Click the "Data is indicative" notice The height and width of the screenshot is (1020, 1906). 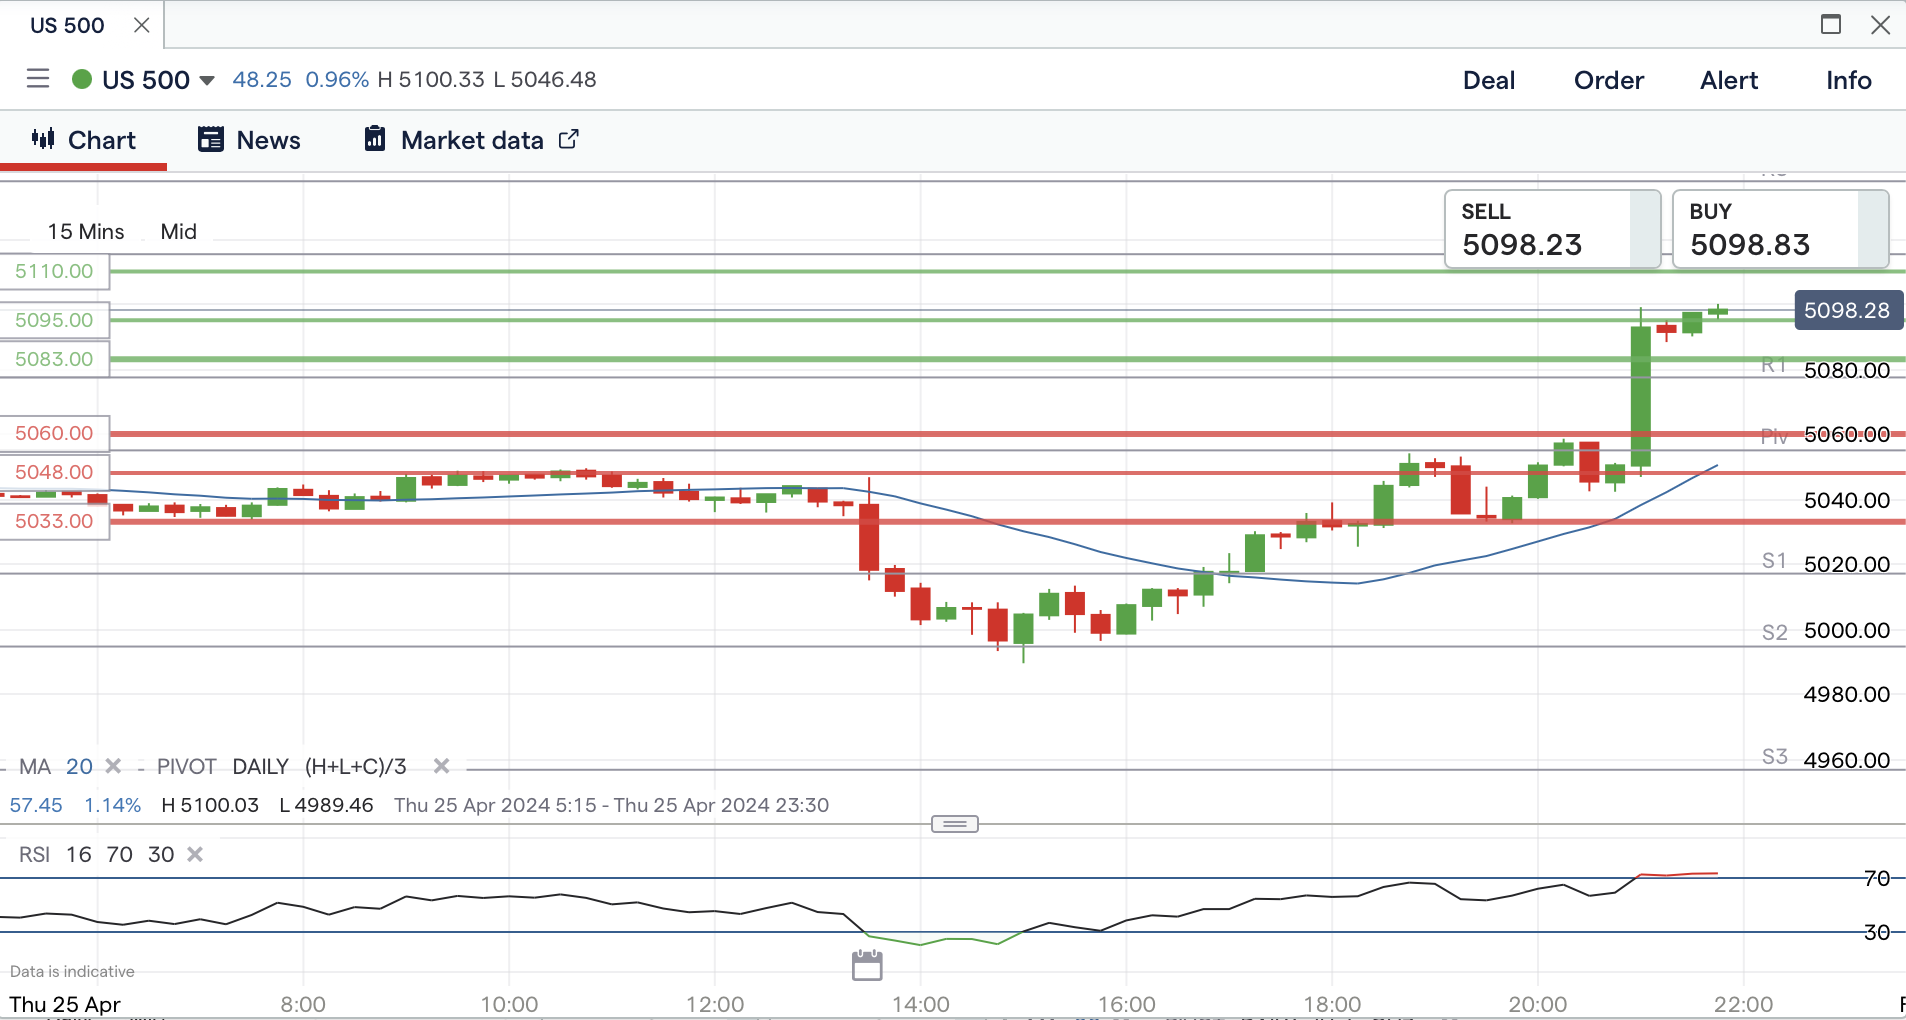72,971
